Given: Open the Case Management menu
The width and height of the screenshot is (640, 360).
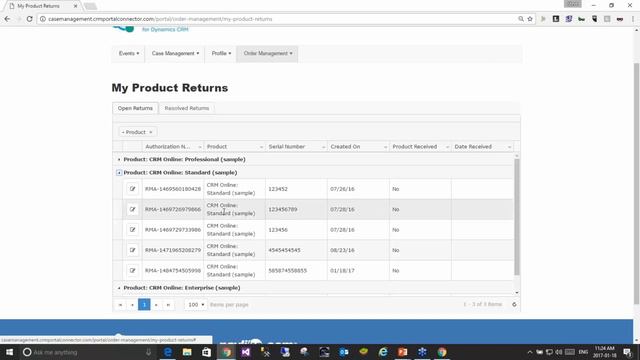Looking at the screenshot, I should point(175,53).
